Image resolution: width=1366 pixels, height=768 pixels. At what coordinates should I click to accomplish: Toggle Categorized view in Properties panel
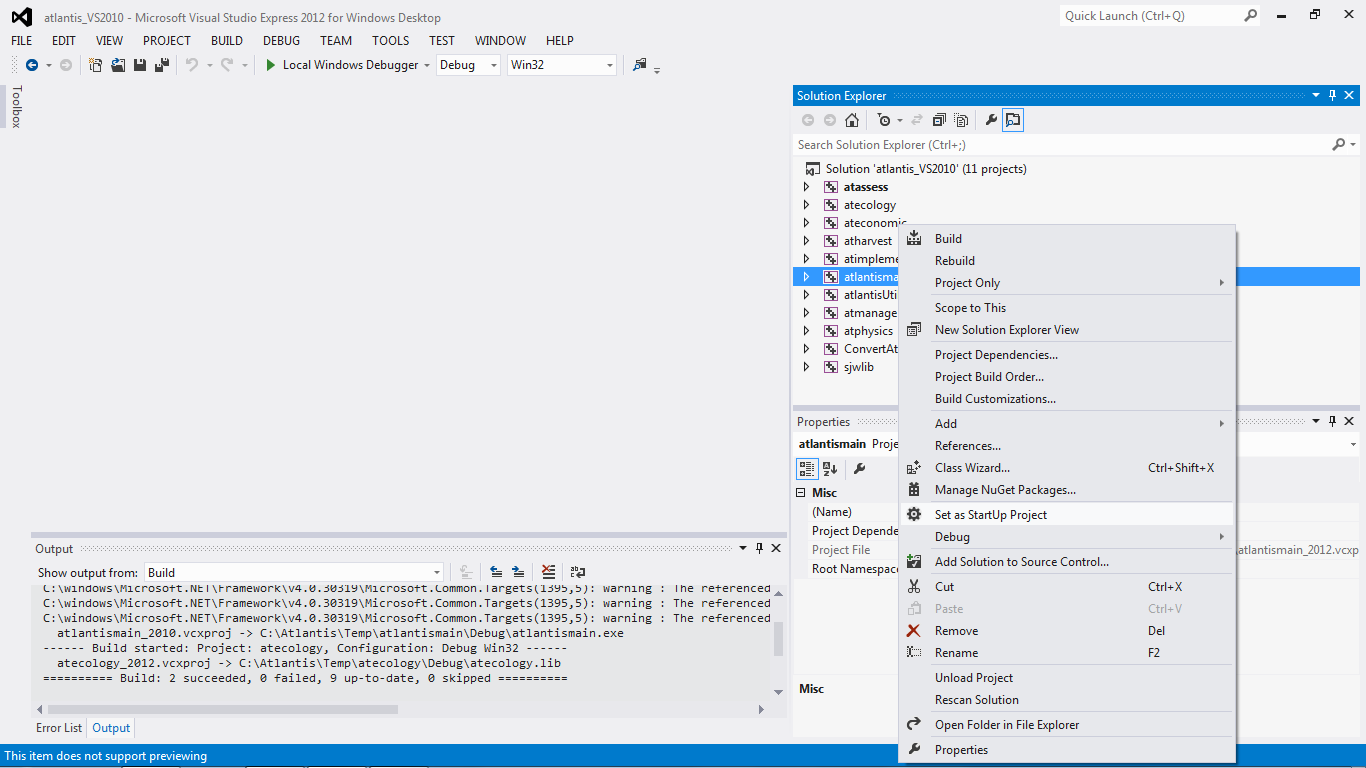tap(807, 468)
